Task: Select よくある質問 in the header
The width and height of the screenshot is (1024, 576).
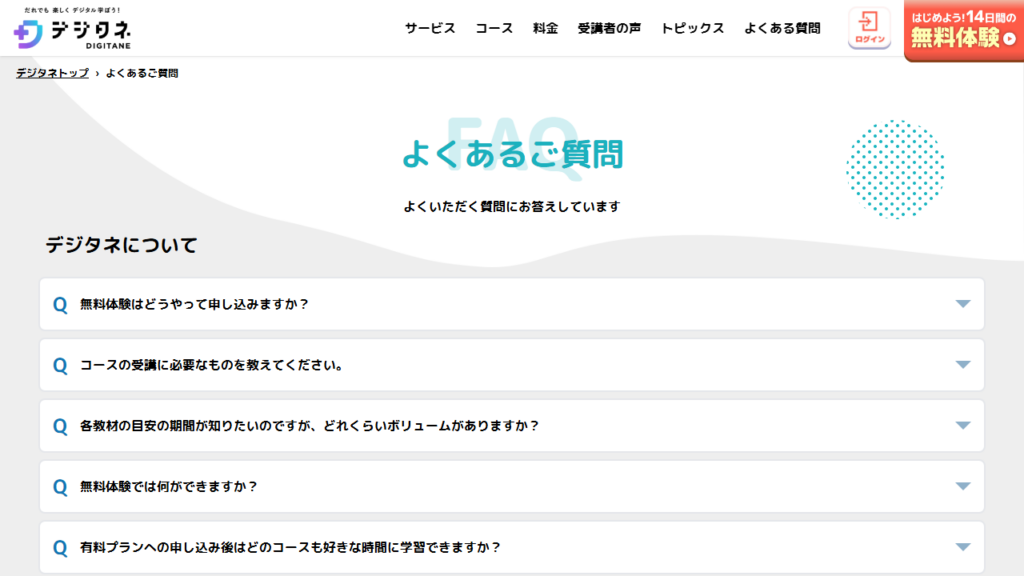Action: pyautogui.click(x=782, y=29)
